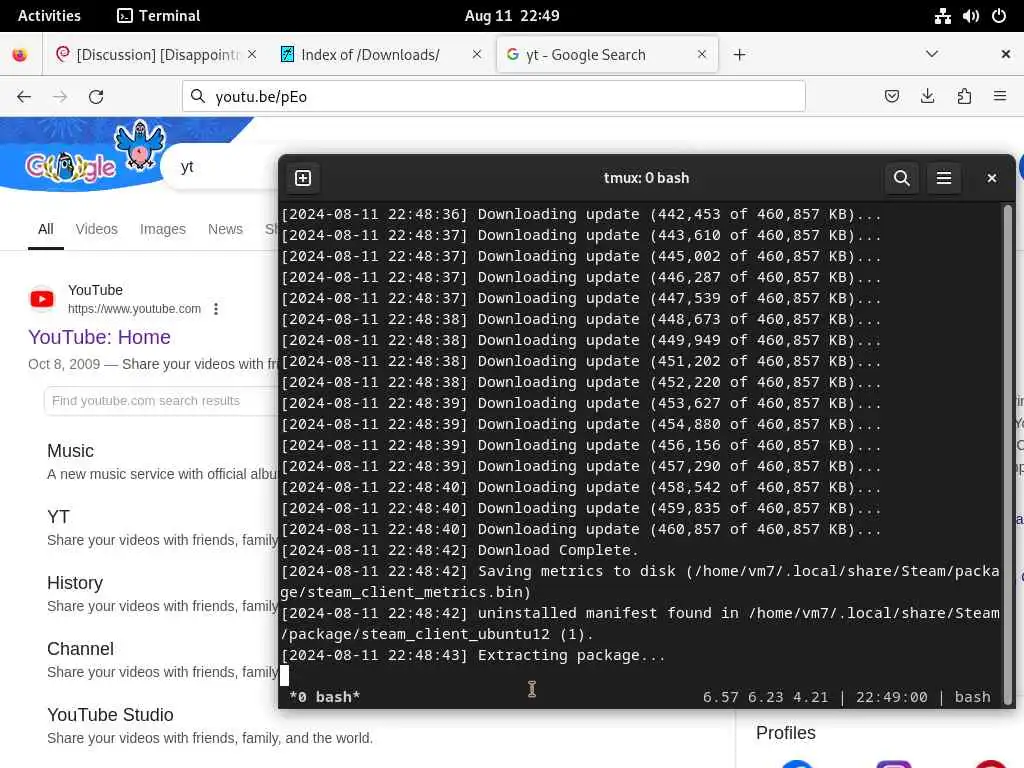Viewport: 1024px width, 768px height.
Task: Switch to the Images search tab
Action: coord(163,229)
